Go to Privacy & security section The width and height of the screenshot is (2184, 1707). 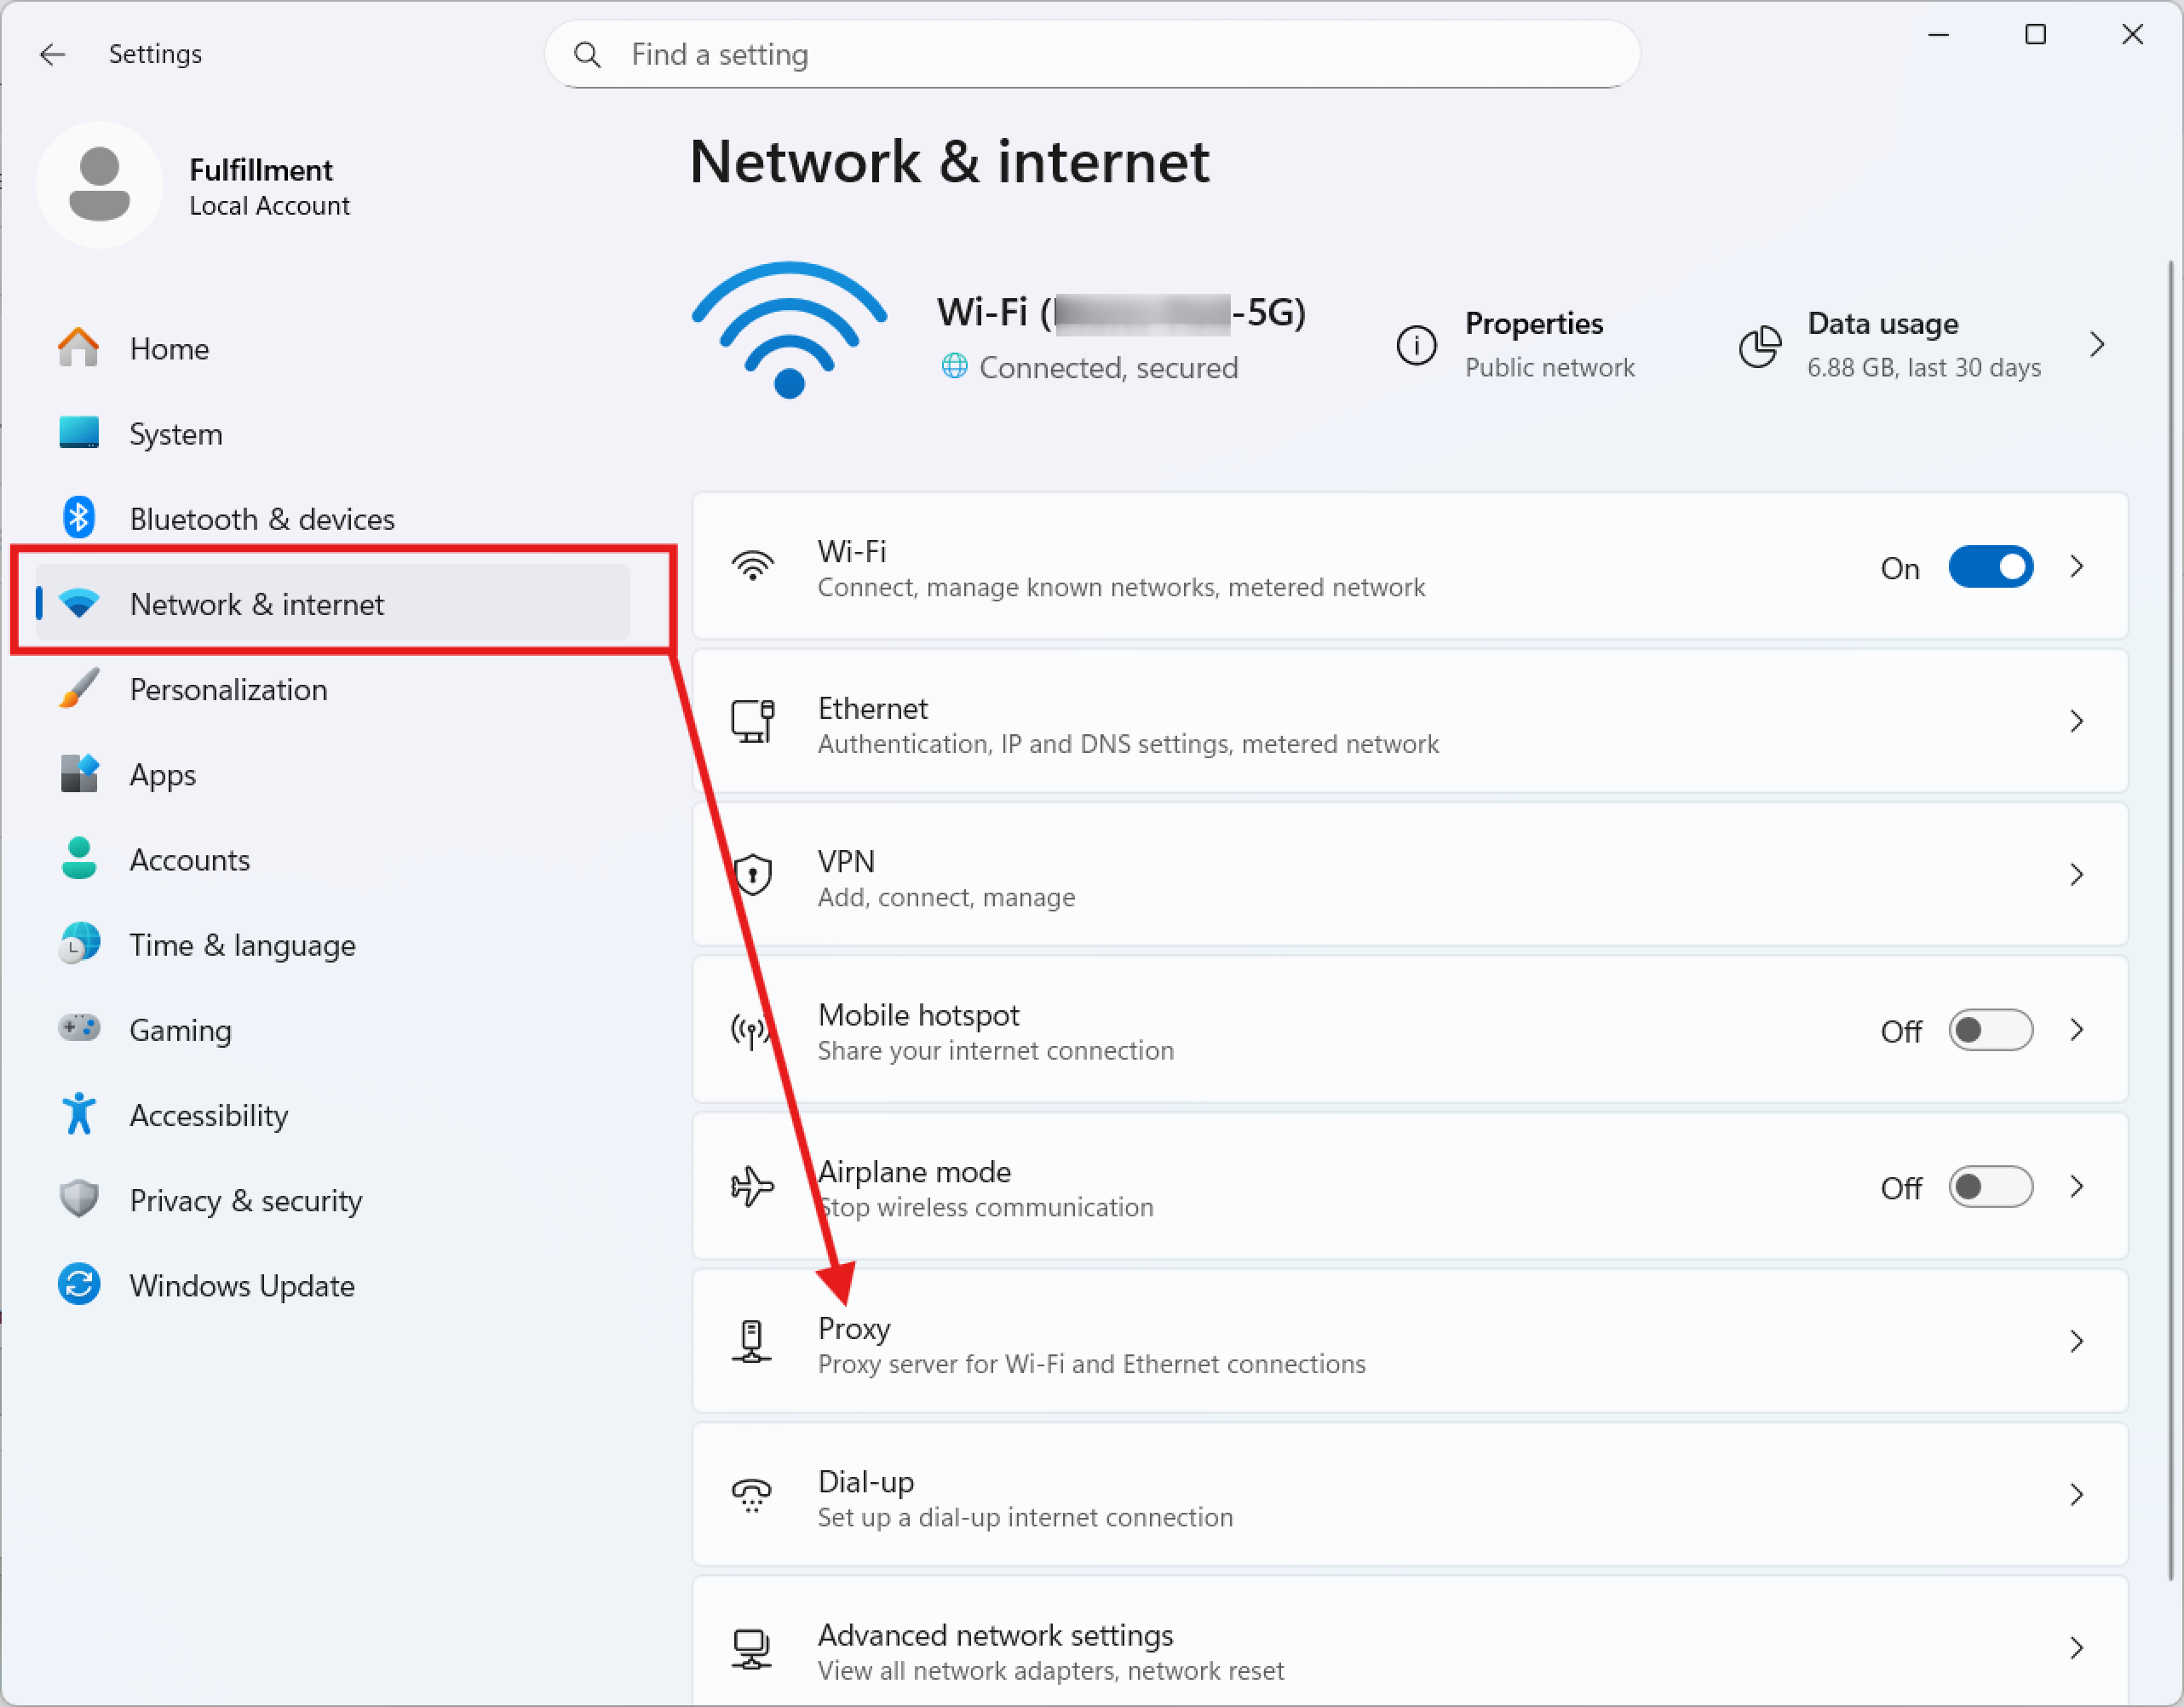(245, 1200)
